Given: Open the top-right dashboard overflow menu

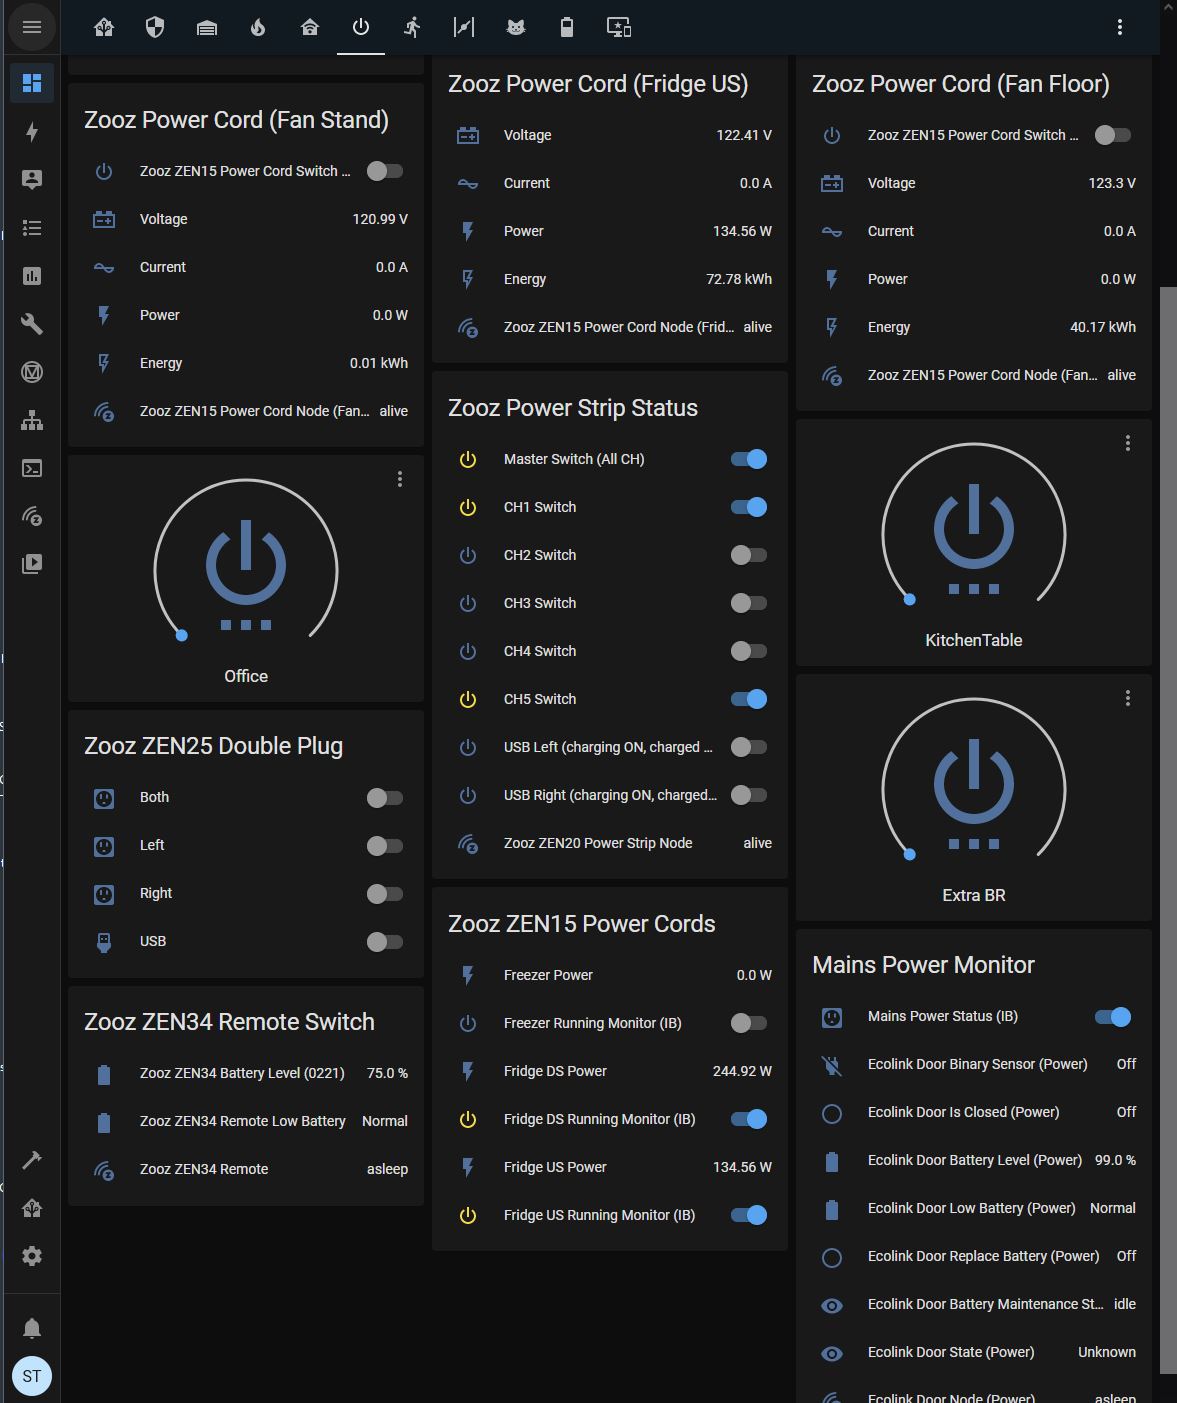Looking at the screenshot, I should (1120, 28).
